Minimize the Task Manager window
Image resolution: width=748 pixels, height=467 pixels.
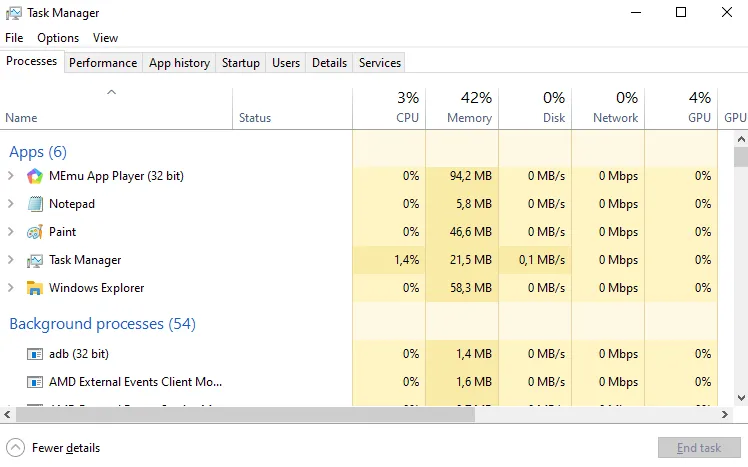[636, 12]
